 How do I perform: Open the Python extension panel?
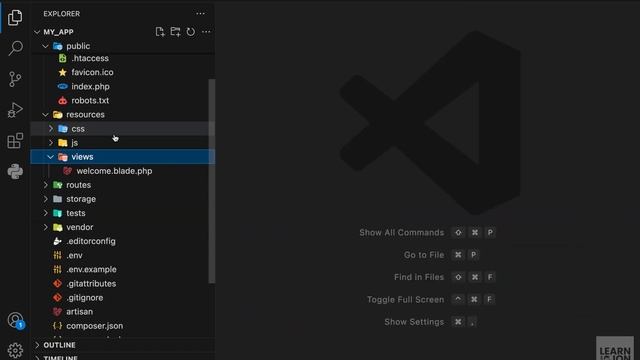(15, 171)
